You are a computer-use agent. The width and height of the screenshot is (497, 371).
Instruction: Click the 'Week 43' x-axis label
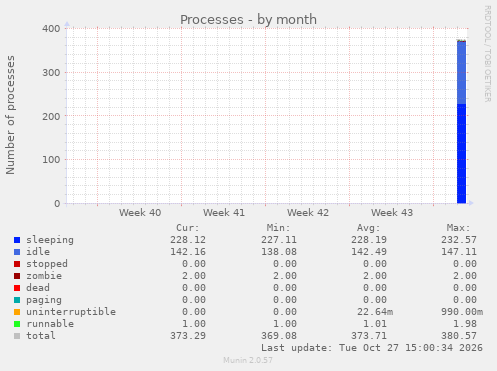[392, 213]
